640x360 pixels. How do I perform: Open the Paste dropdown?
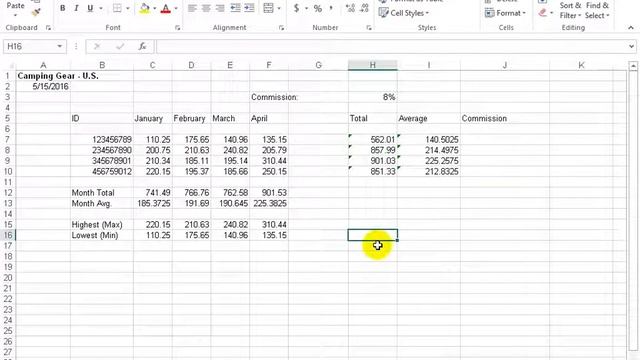click(16, 16)
